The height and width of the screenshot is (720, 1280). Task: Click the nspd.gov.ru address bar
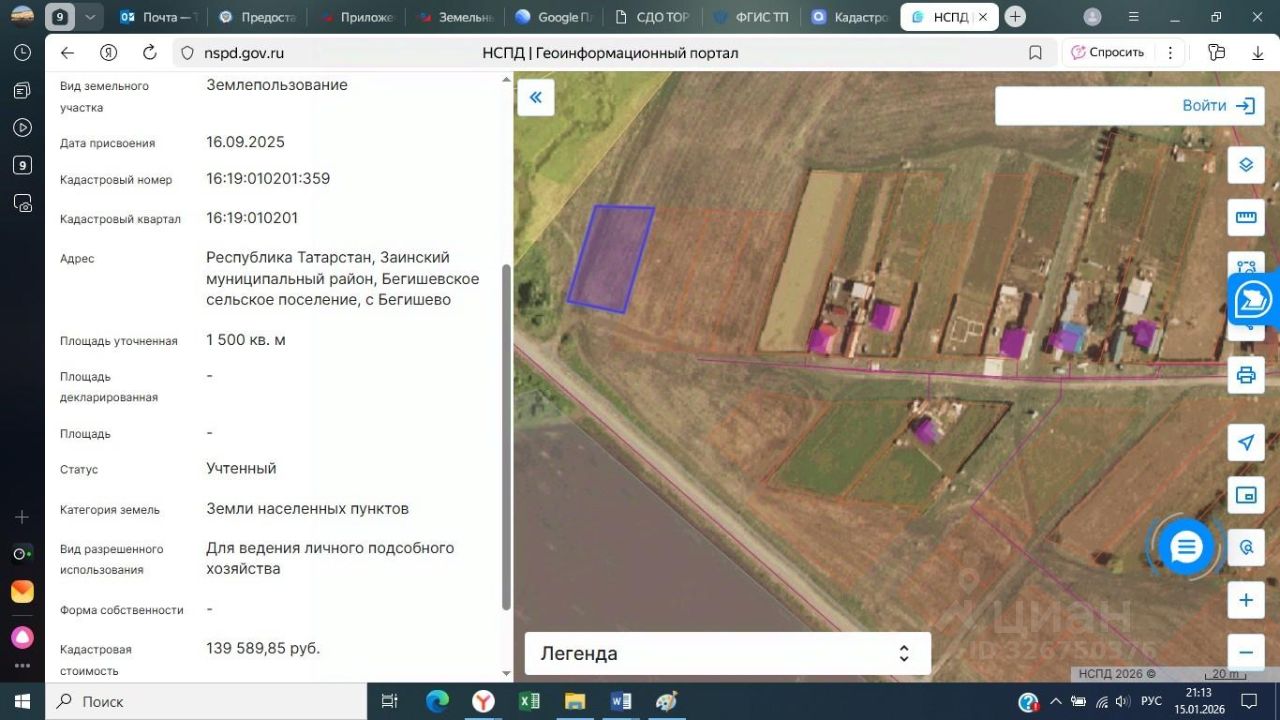[244, 53]
